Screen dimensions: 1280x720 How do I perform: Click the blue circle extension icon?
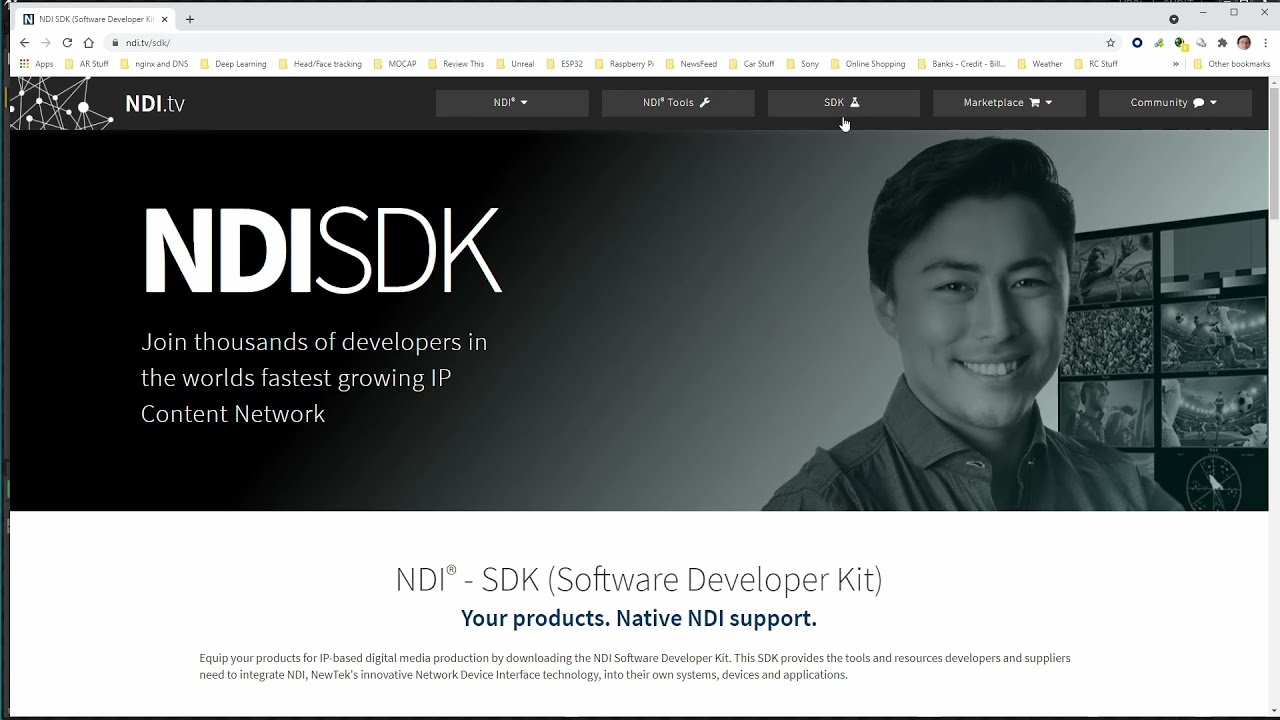point(1137,43)
